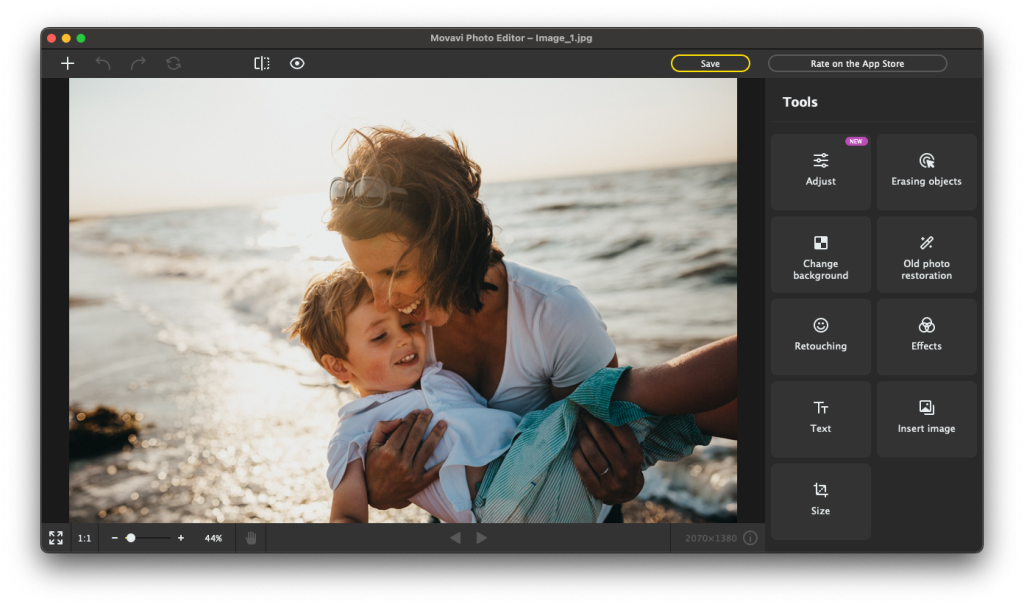The width and height of the screenshot is (1024, 607).
Task: Click the info icon next to 2070x1380
Action: tap(749, 538)
